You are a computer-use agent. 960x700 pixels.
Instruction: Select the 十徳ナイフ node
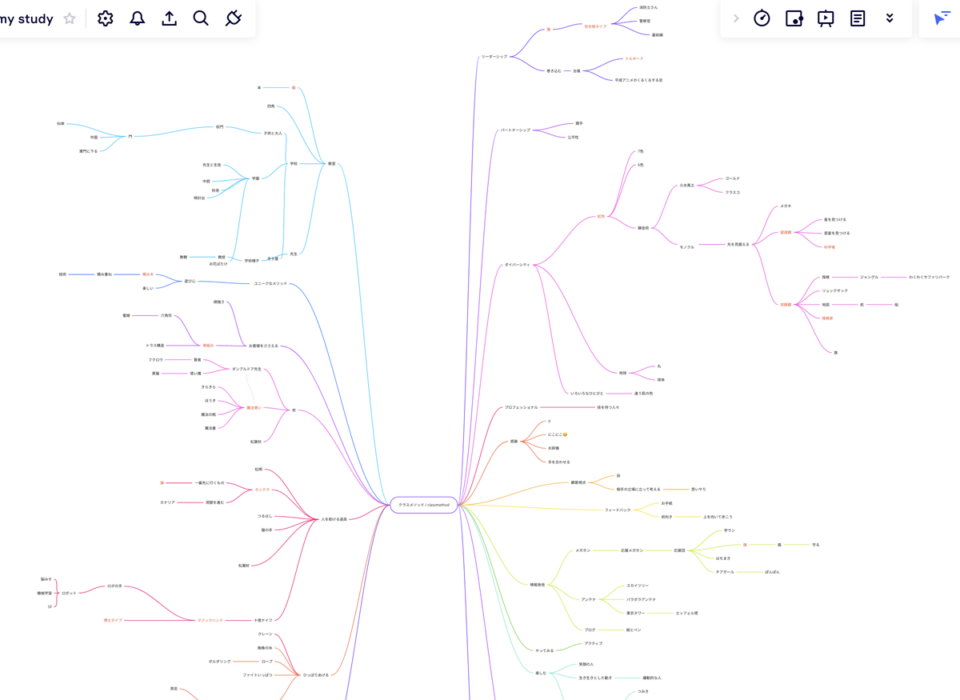263,620
